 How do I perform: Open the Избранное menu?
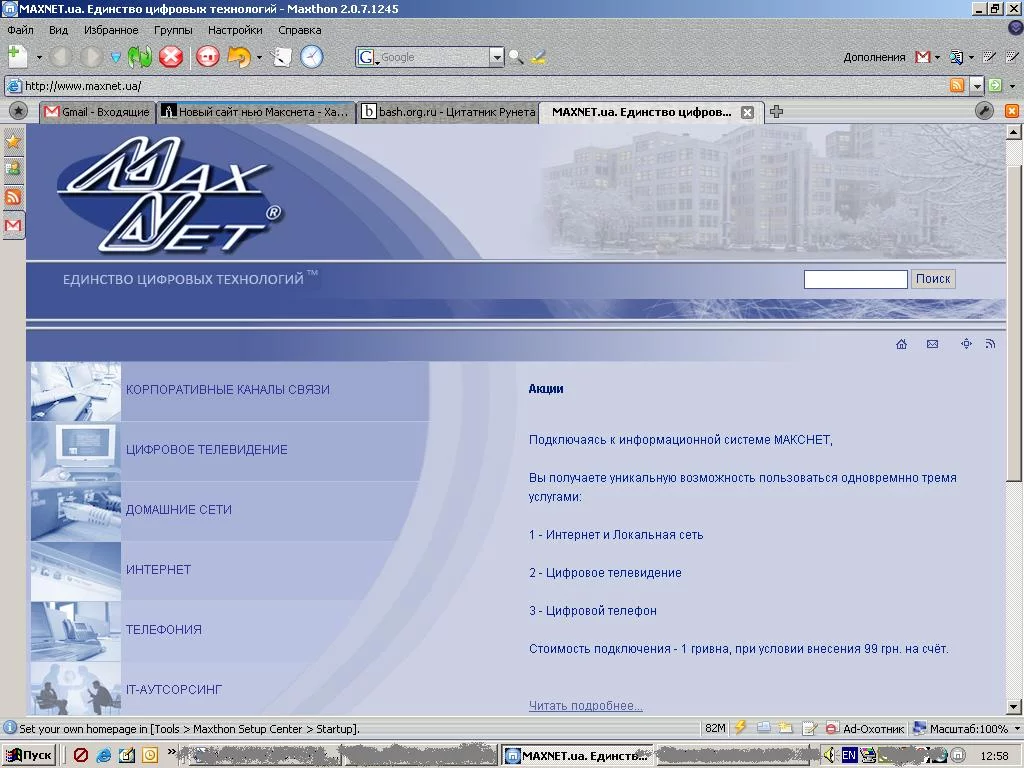point(111,30)
